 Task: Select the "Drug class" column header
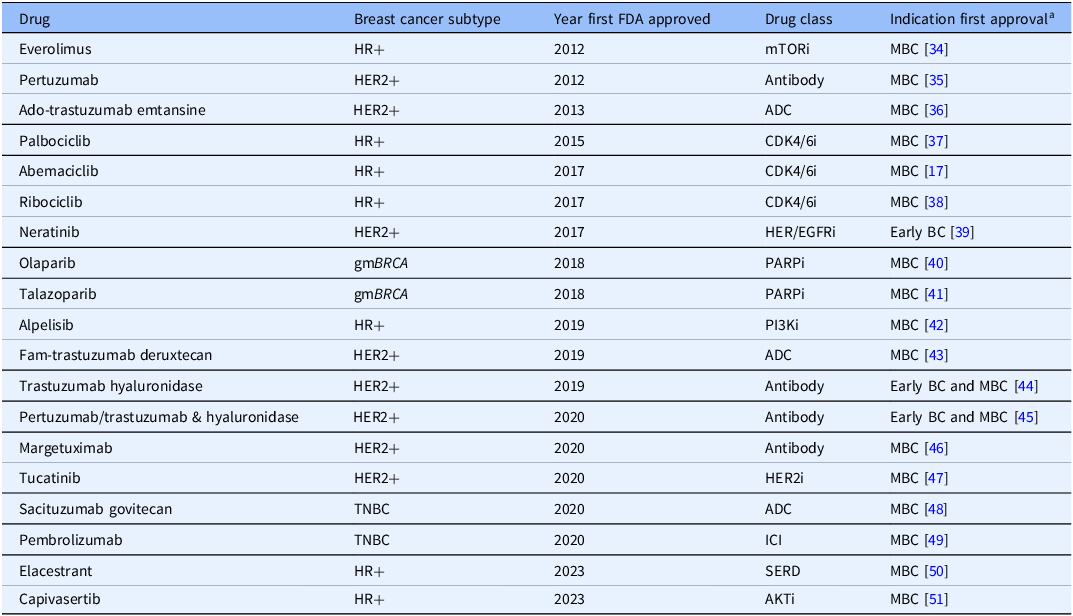[799, 19]
